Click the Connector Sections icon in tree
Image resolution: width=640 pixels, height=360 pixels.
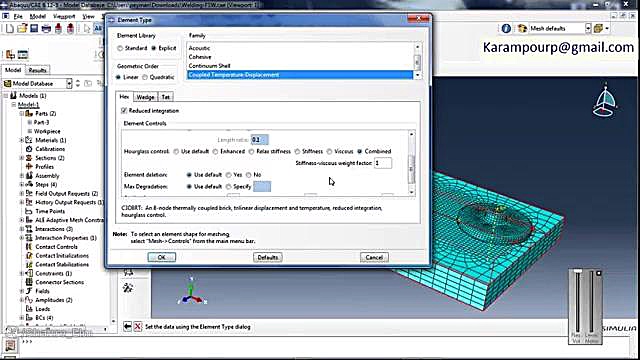(29, 282)
